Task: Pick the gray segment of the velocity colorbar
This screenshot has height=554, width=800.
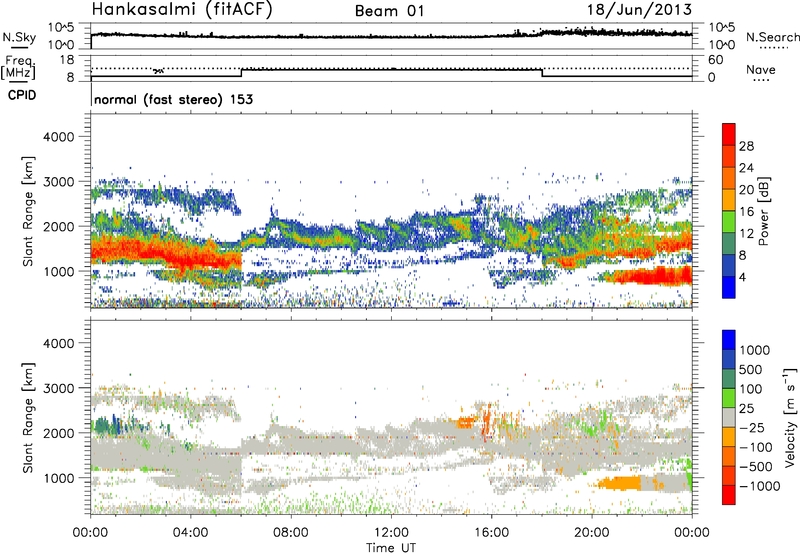Action: [729, 417]
